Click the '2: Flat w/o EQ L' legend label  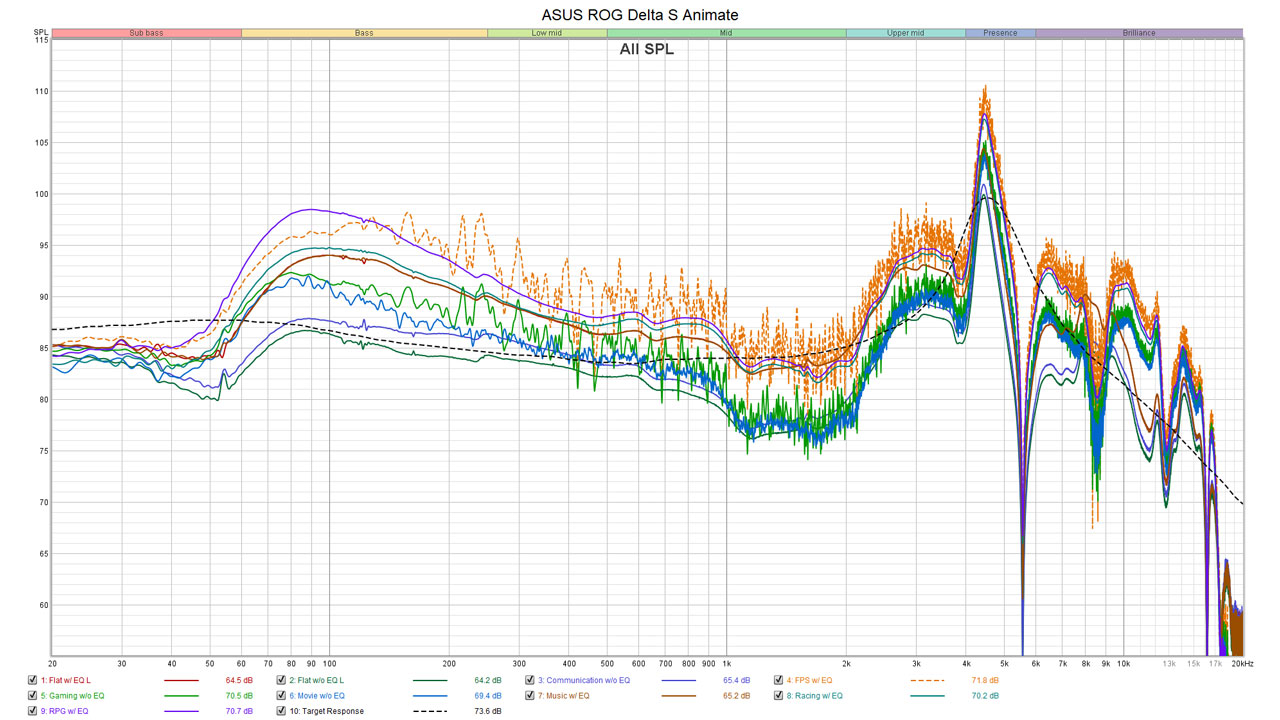click(317, 680)
